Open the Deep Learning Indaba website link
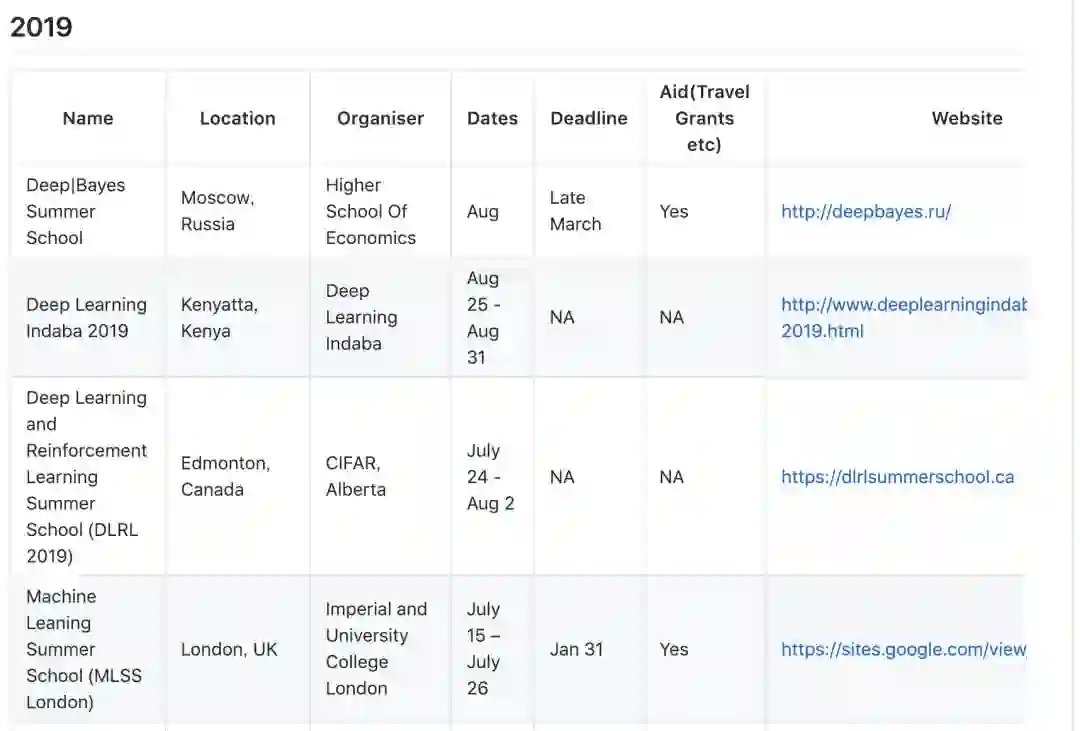The width and height of the screenshot is (1080, 731). coord(903,317)
